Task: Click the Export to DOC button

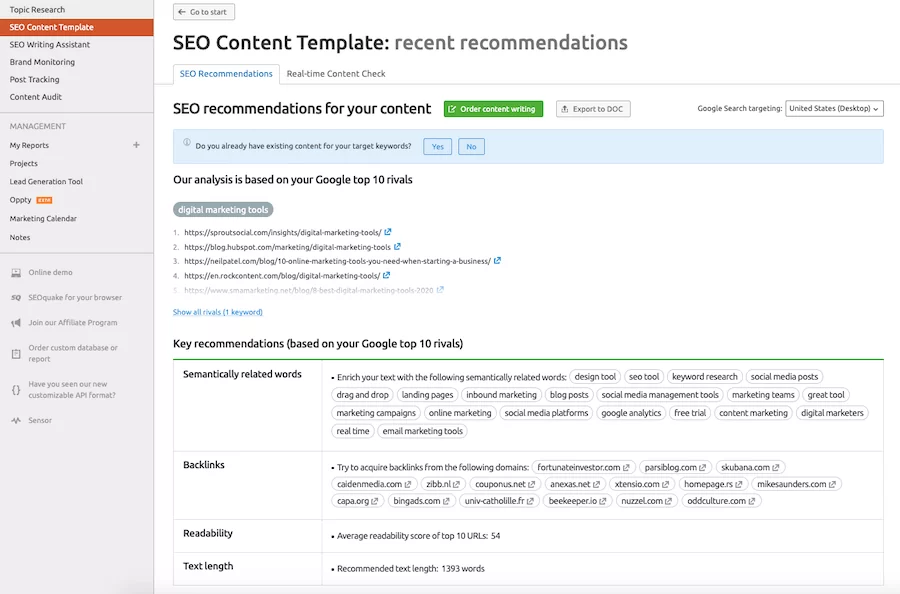Action: coord(593,108)
